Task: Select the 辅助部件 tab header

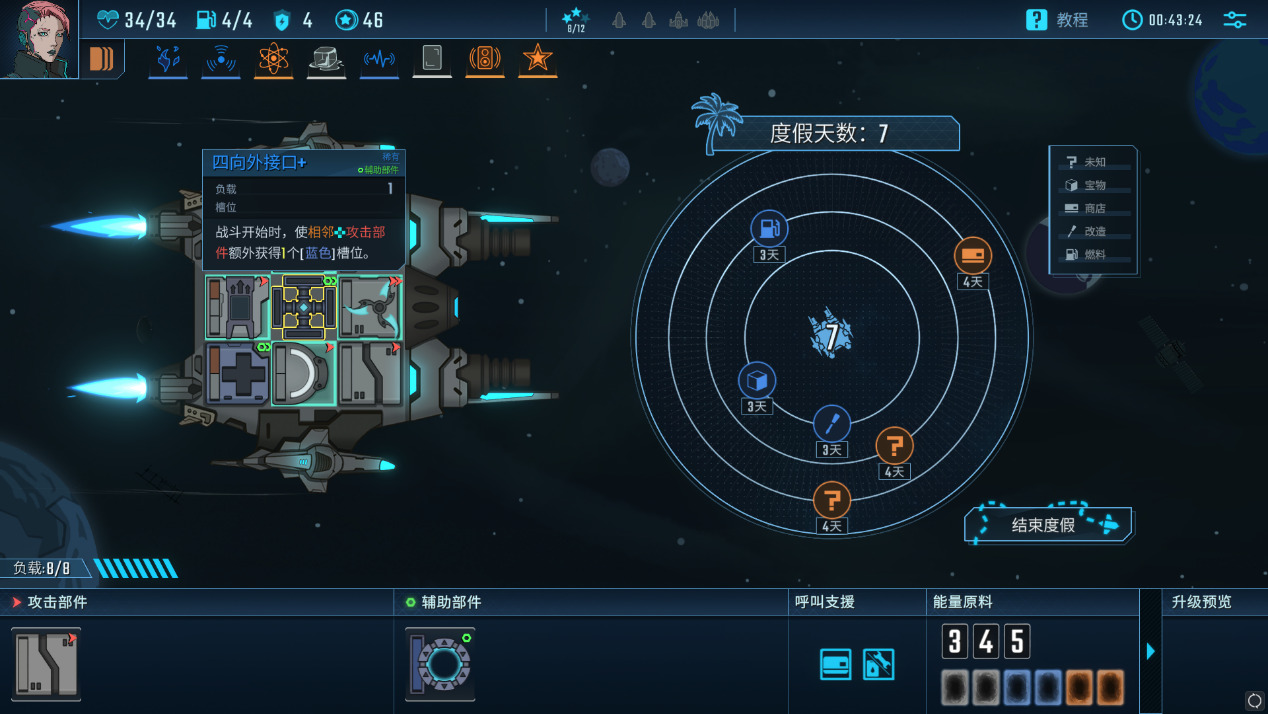Action: (443, 602)
